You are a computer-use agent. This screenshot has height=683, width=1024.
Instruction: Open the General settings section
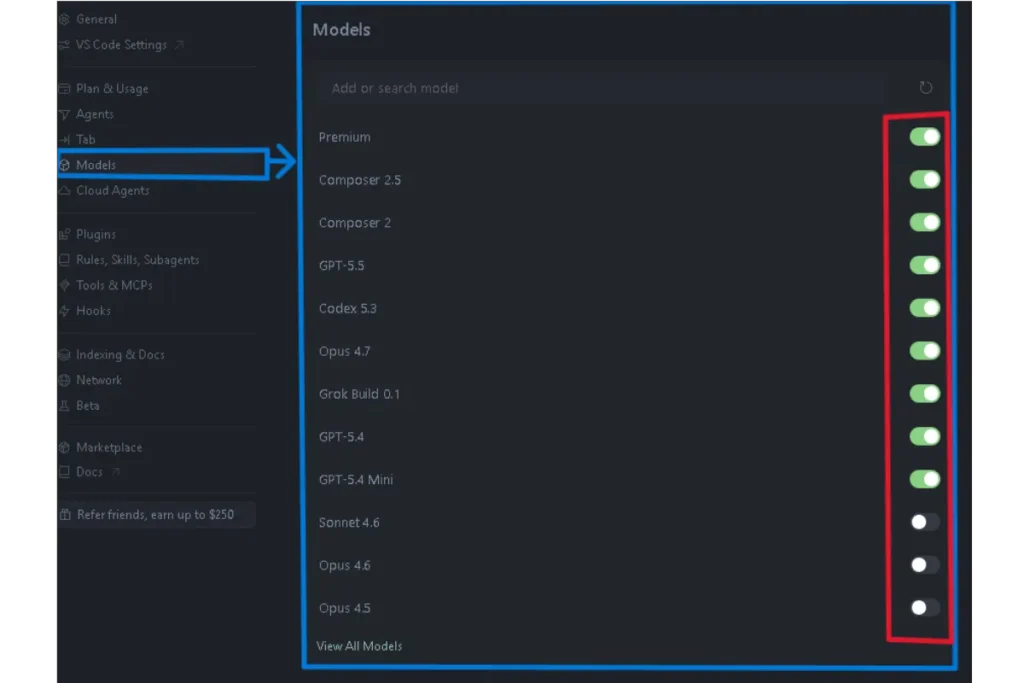[97, 20]
